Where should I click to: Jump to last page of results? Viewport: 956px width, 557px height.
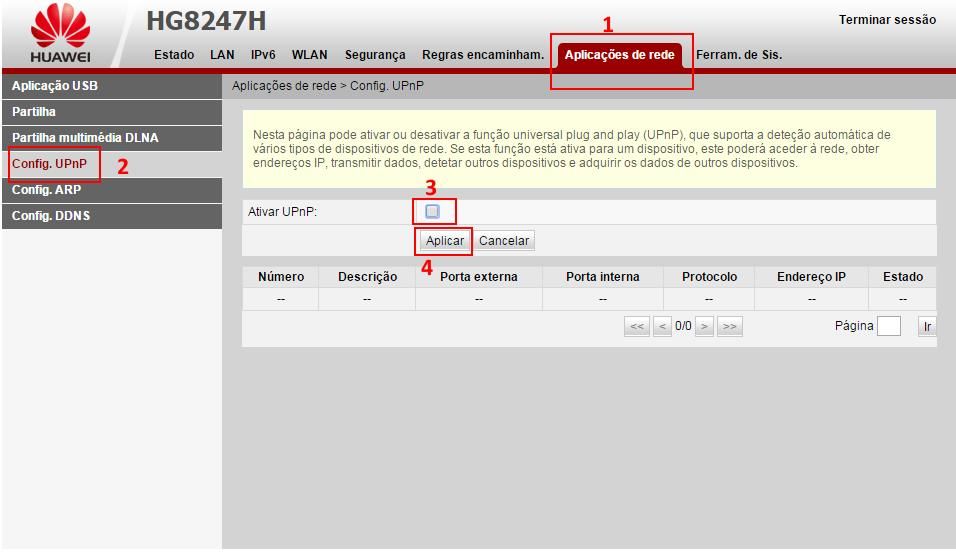pyautogui.click(x=729, y=326)
